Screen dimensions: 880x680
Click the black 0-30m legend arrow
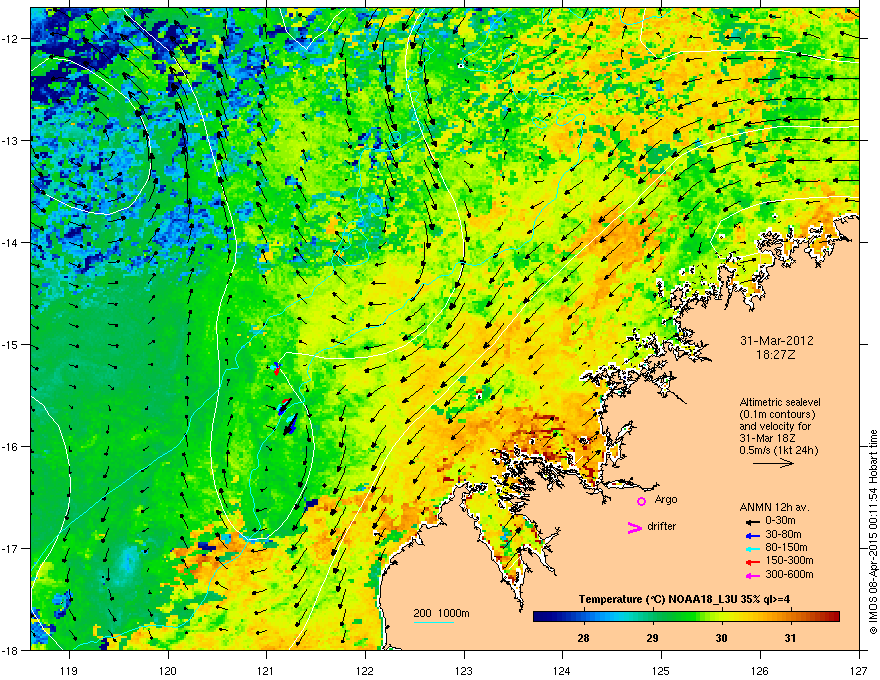point(752,521)
